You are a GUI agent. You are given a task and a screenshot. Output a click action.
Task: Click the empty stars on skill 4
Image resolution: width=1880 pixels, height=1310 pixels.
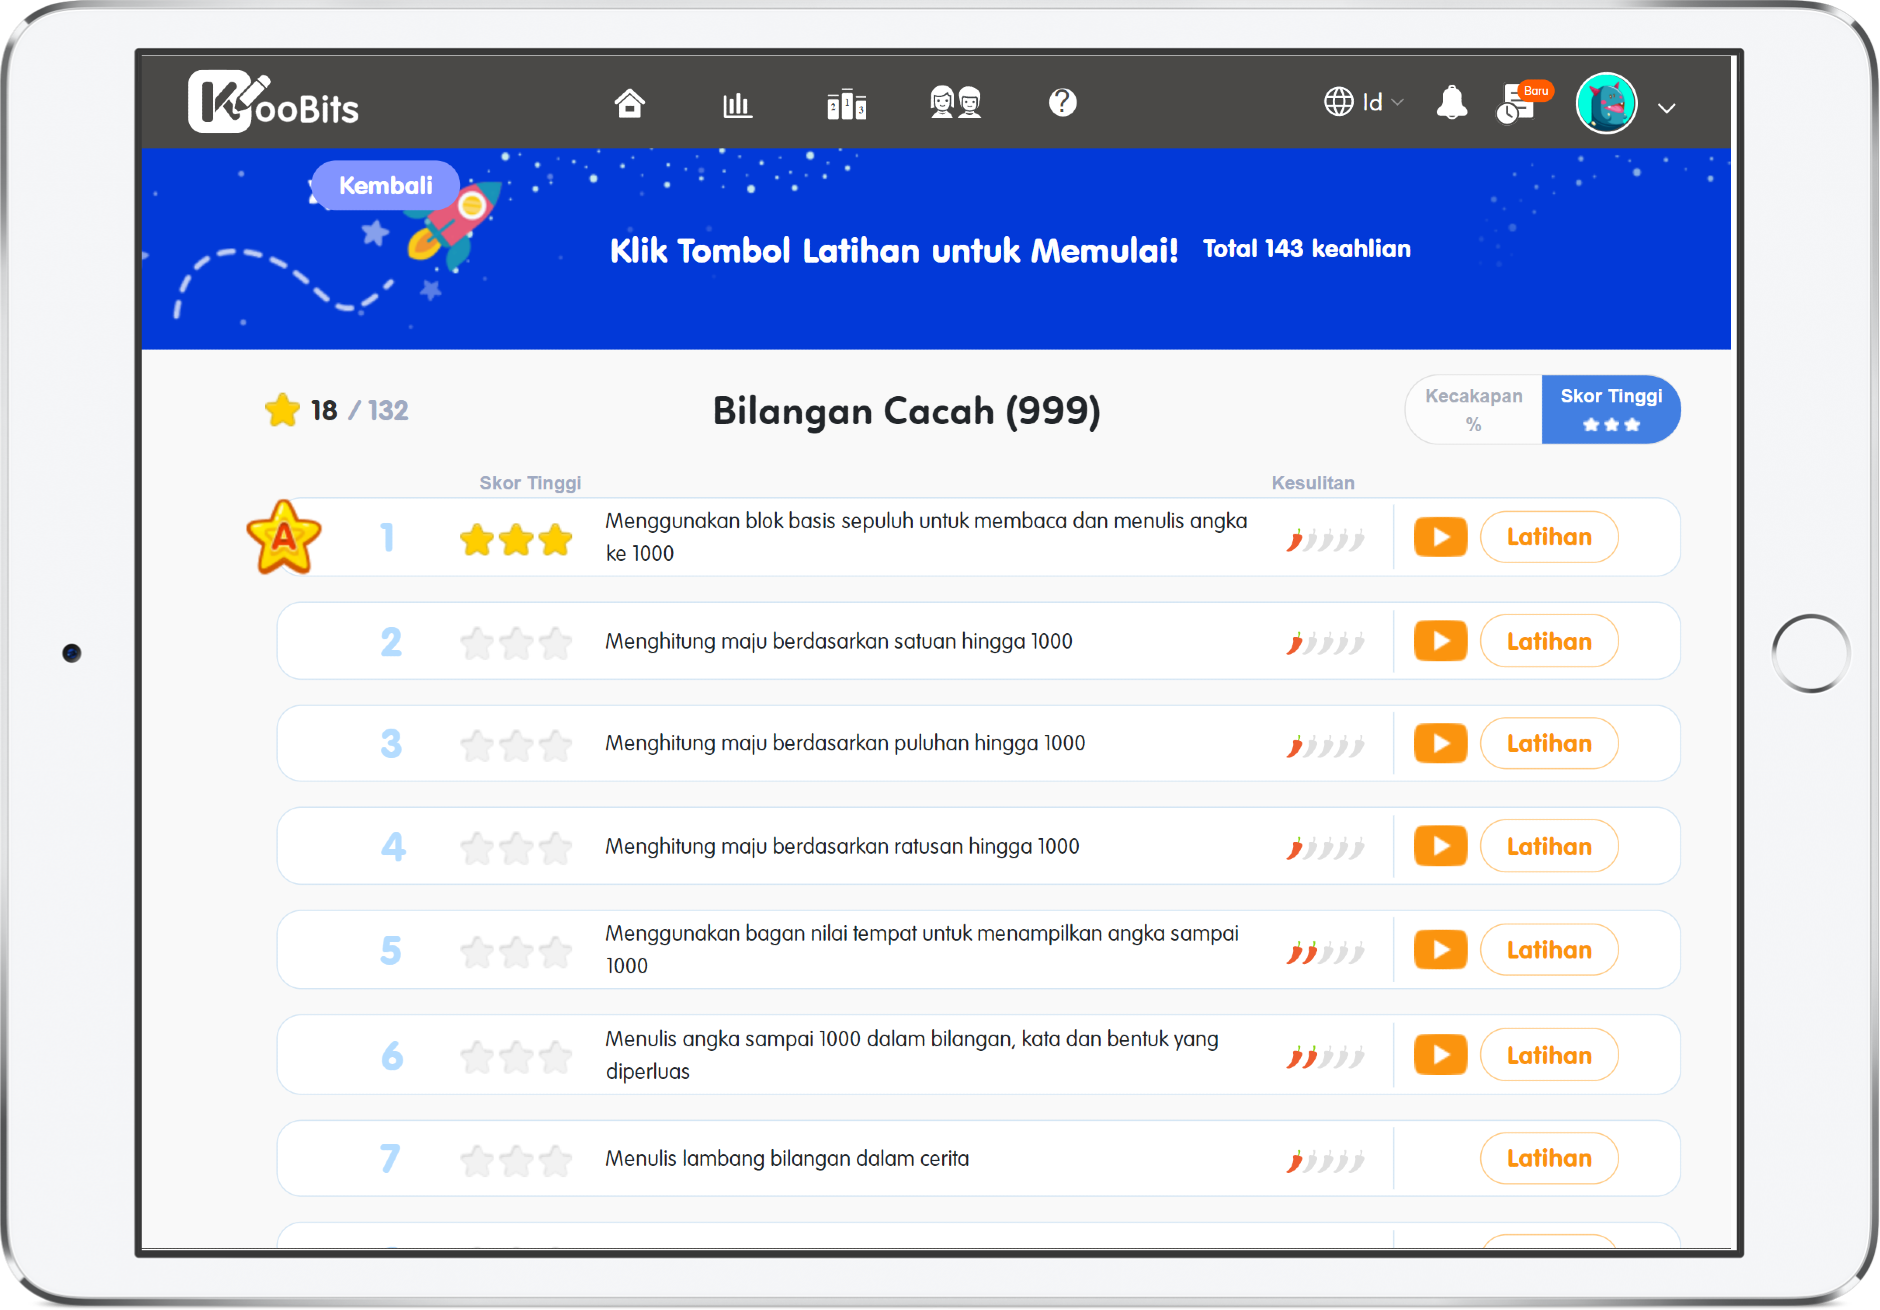coord(516,848)
